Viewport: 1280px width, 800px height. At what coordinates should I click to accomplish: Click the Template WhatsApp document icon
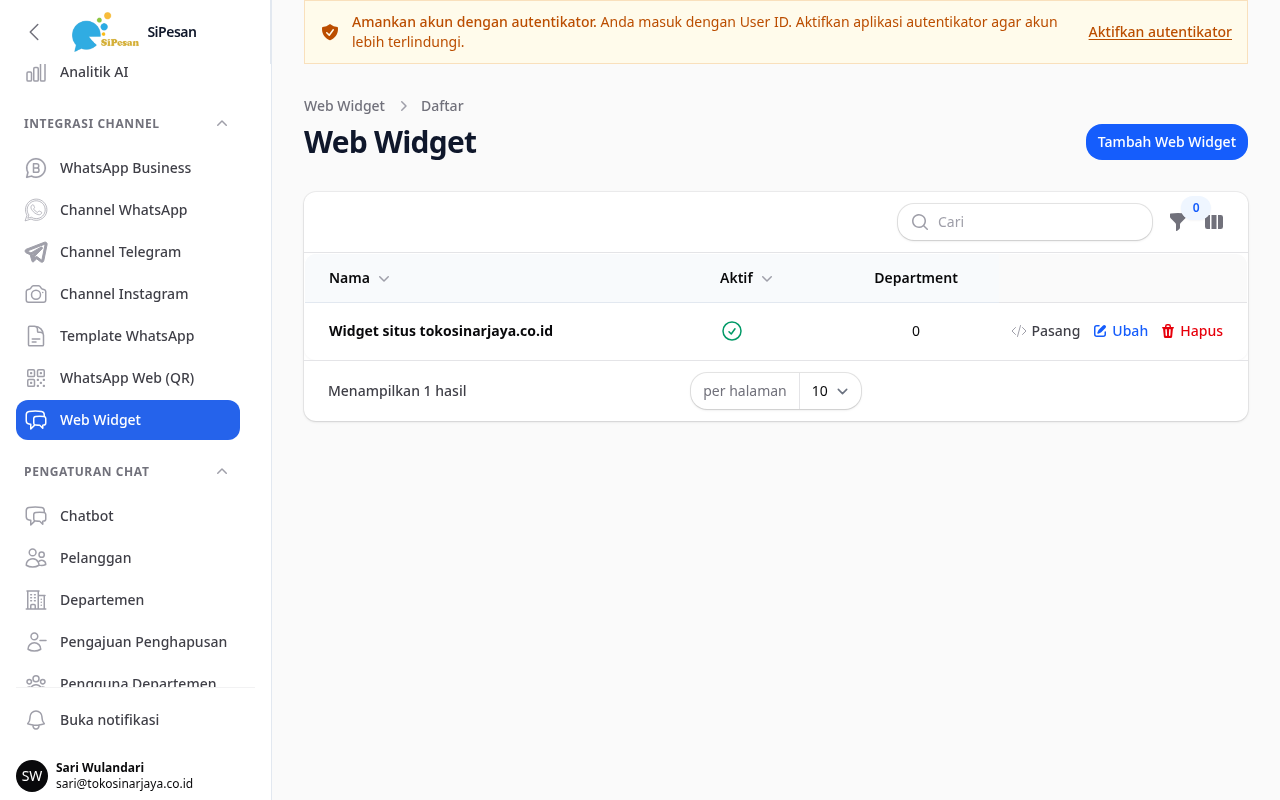click(x=36, y=336)
